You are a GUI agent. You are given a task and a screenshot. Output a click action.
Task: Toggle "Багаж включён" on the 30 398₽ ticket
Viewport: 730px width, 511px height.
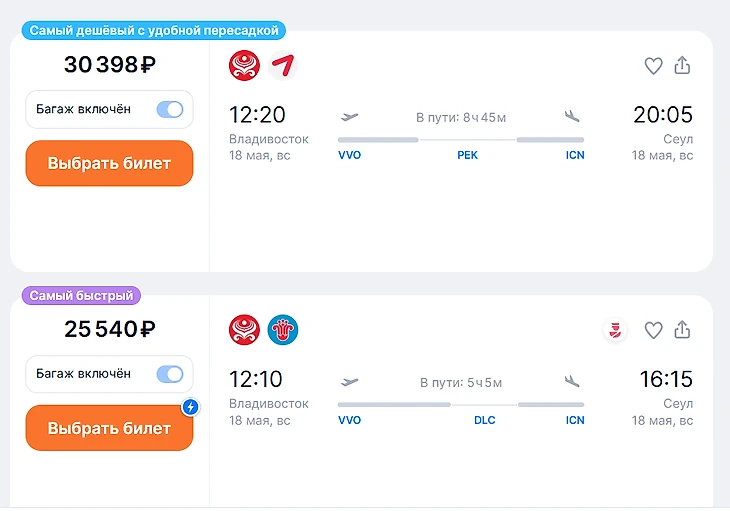(170, 110)
